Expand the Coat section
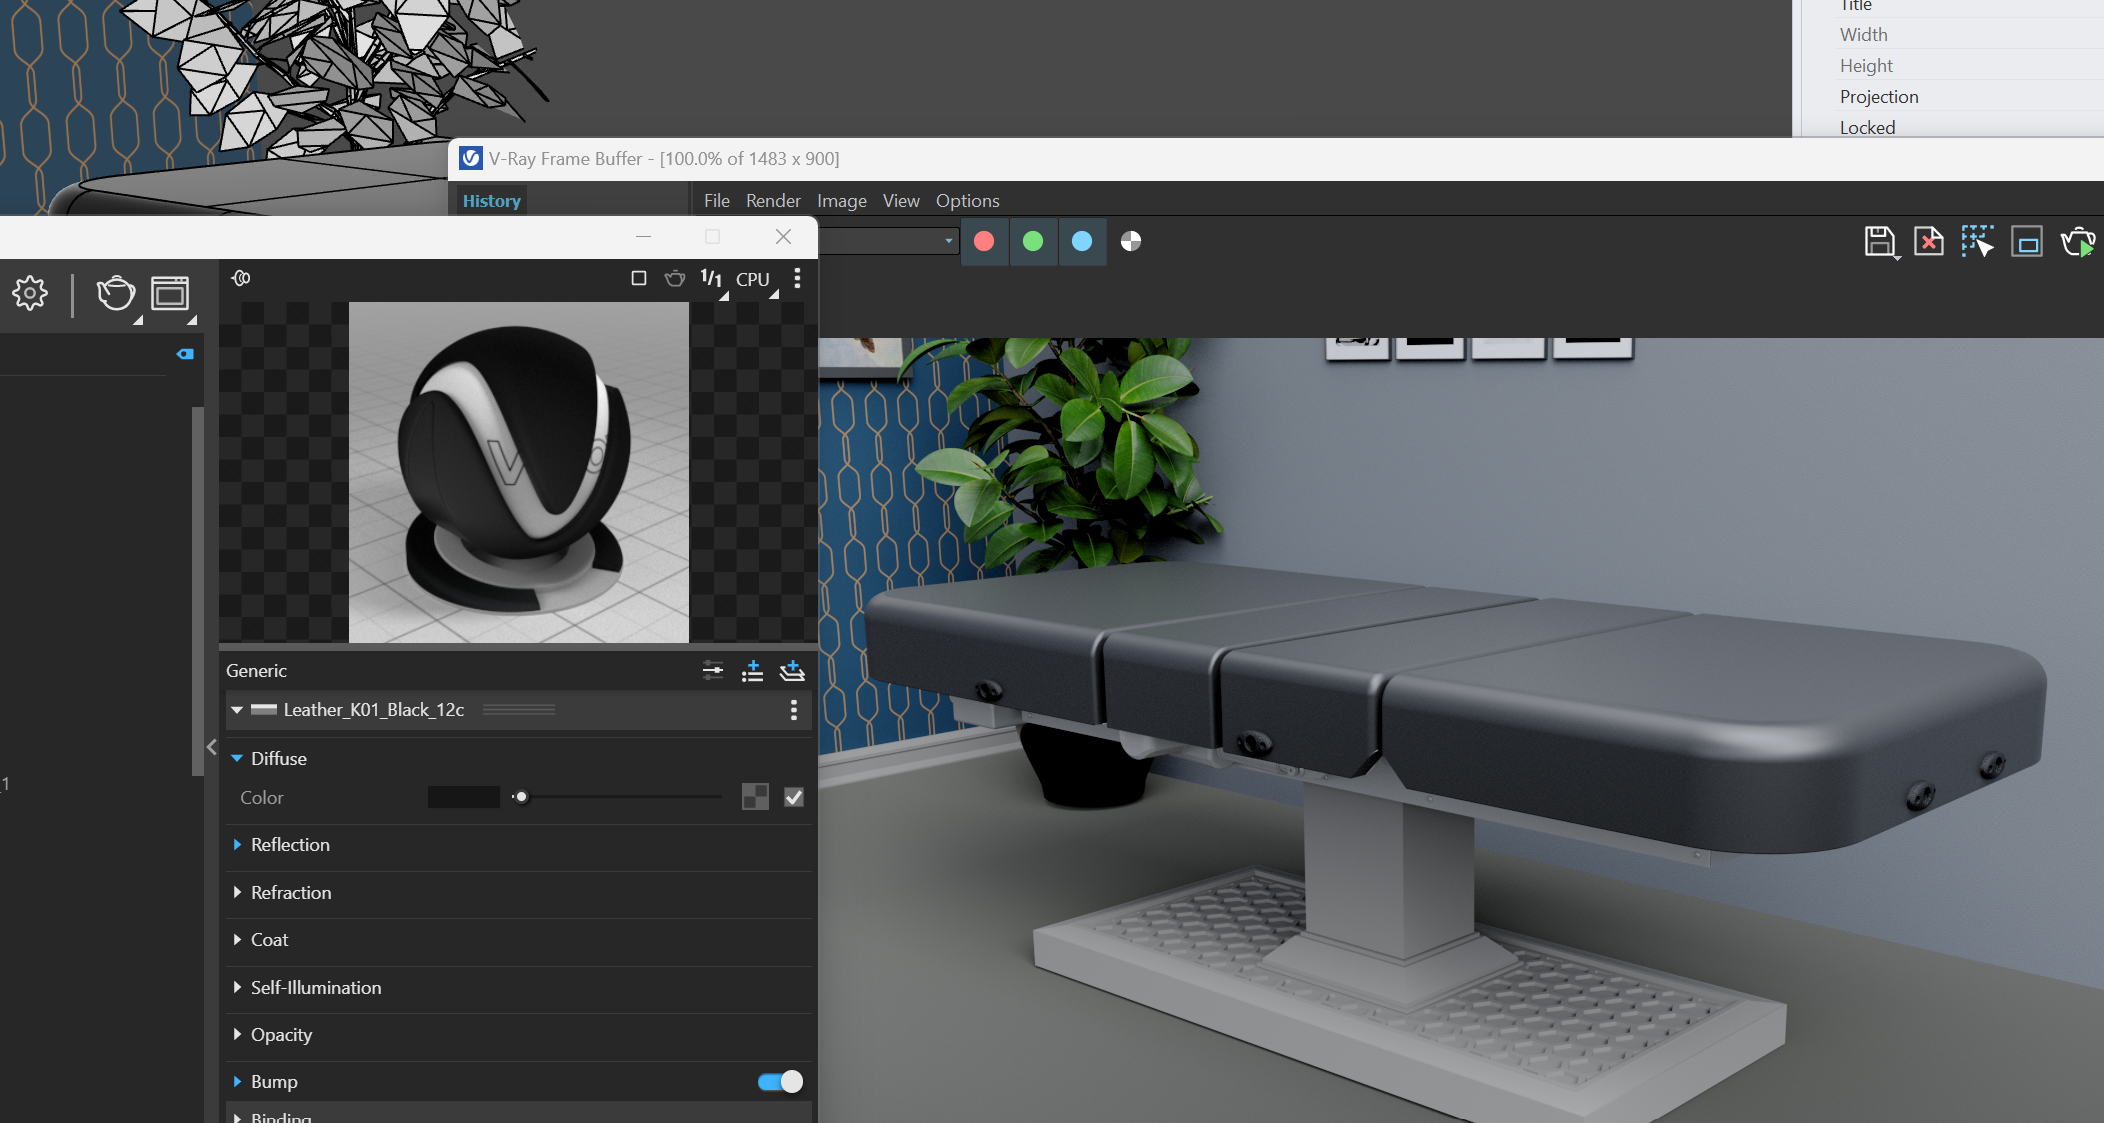 click(237, 940)
